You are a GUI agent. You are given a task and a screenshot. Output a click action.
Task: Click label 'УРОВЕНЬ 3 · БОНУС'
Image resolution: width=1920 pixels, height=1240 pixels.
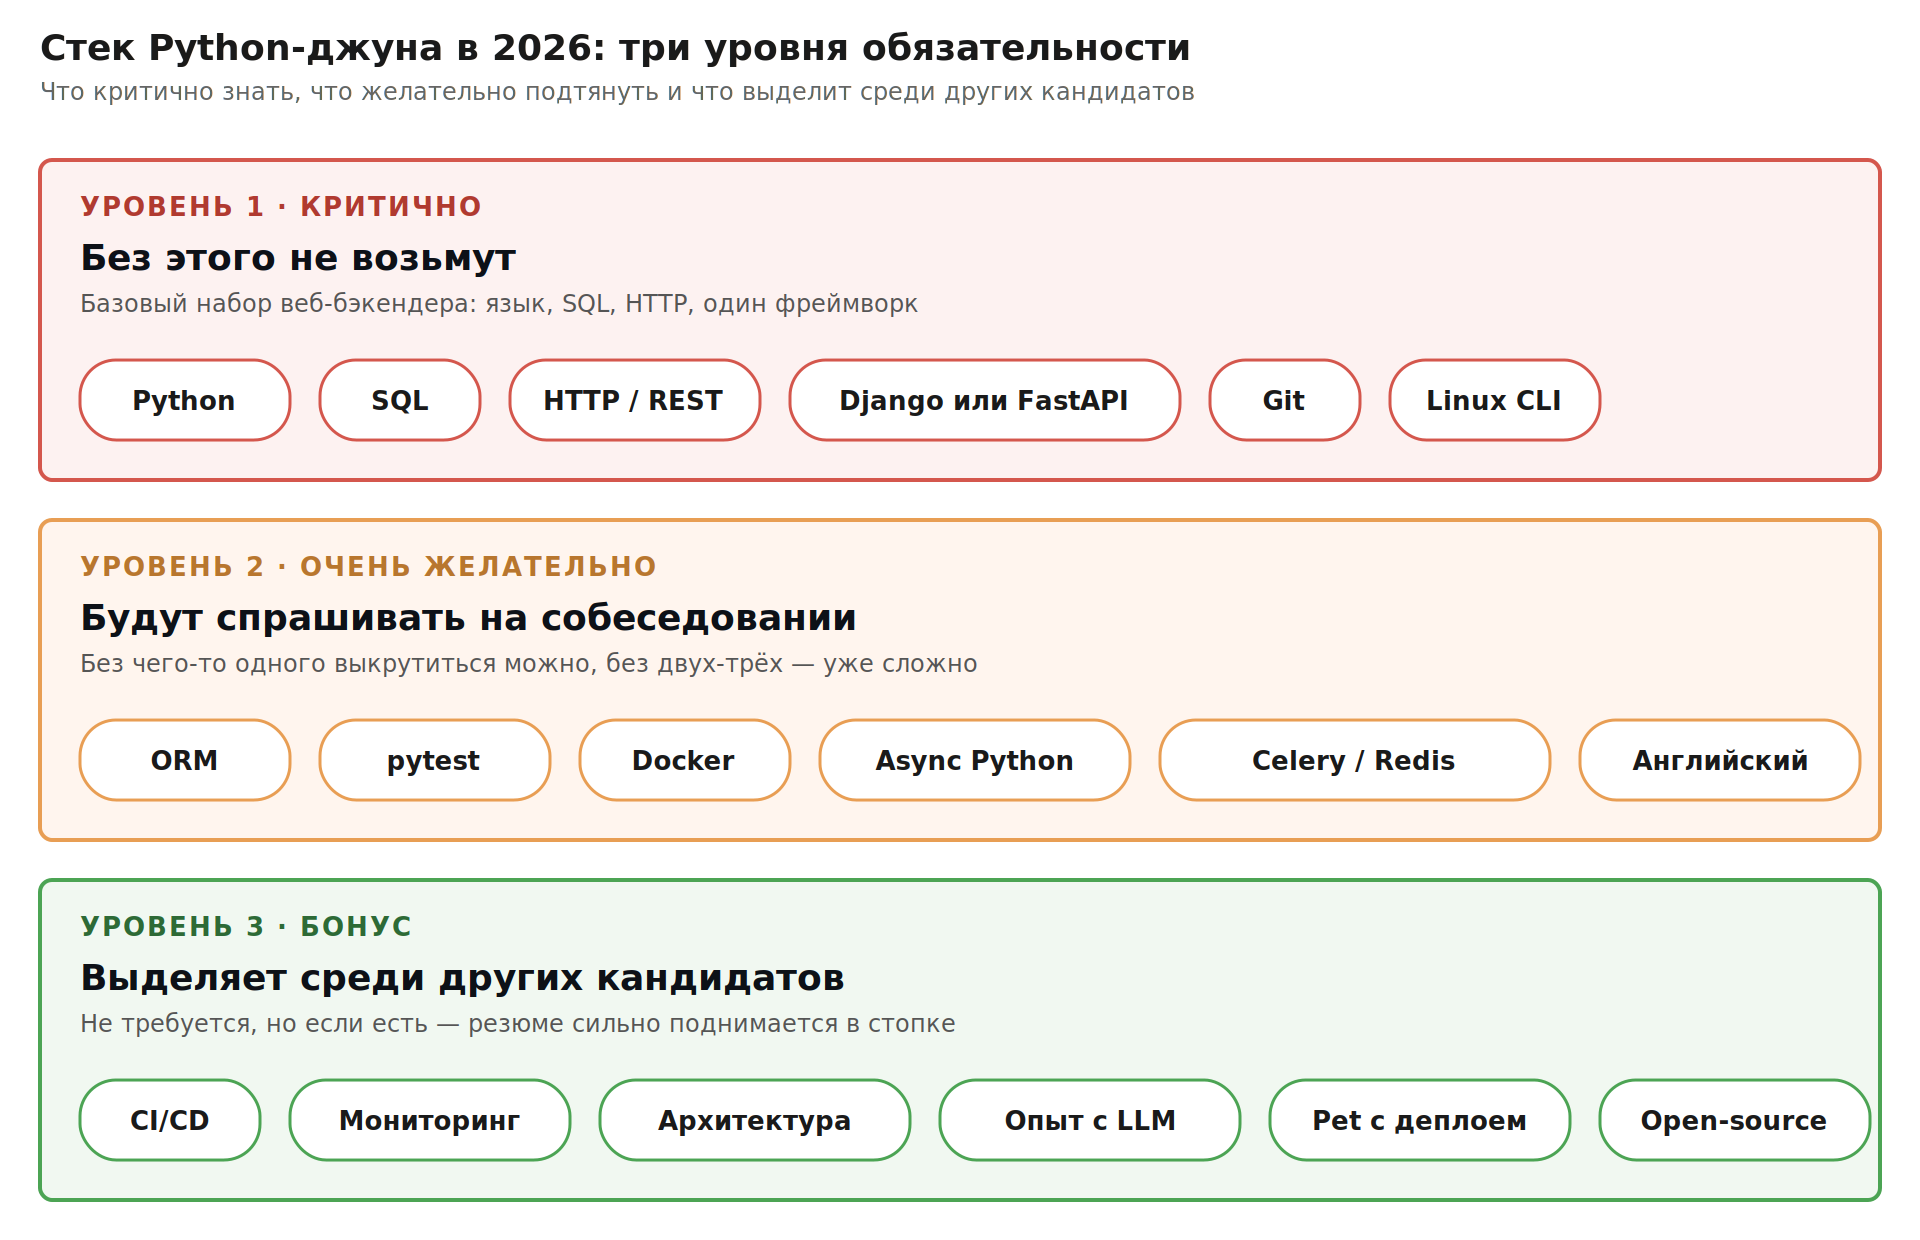pos(246,926)
